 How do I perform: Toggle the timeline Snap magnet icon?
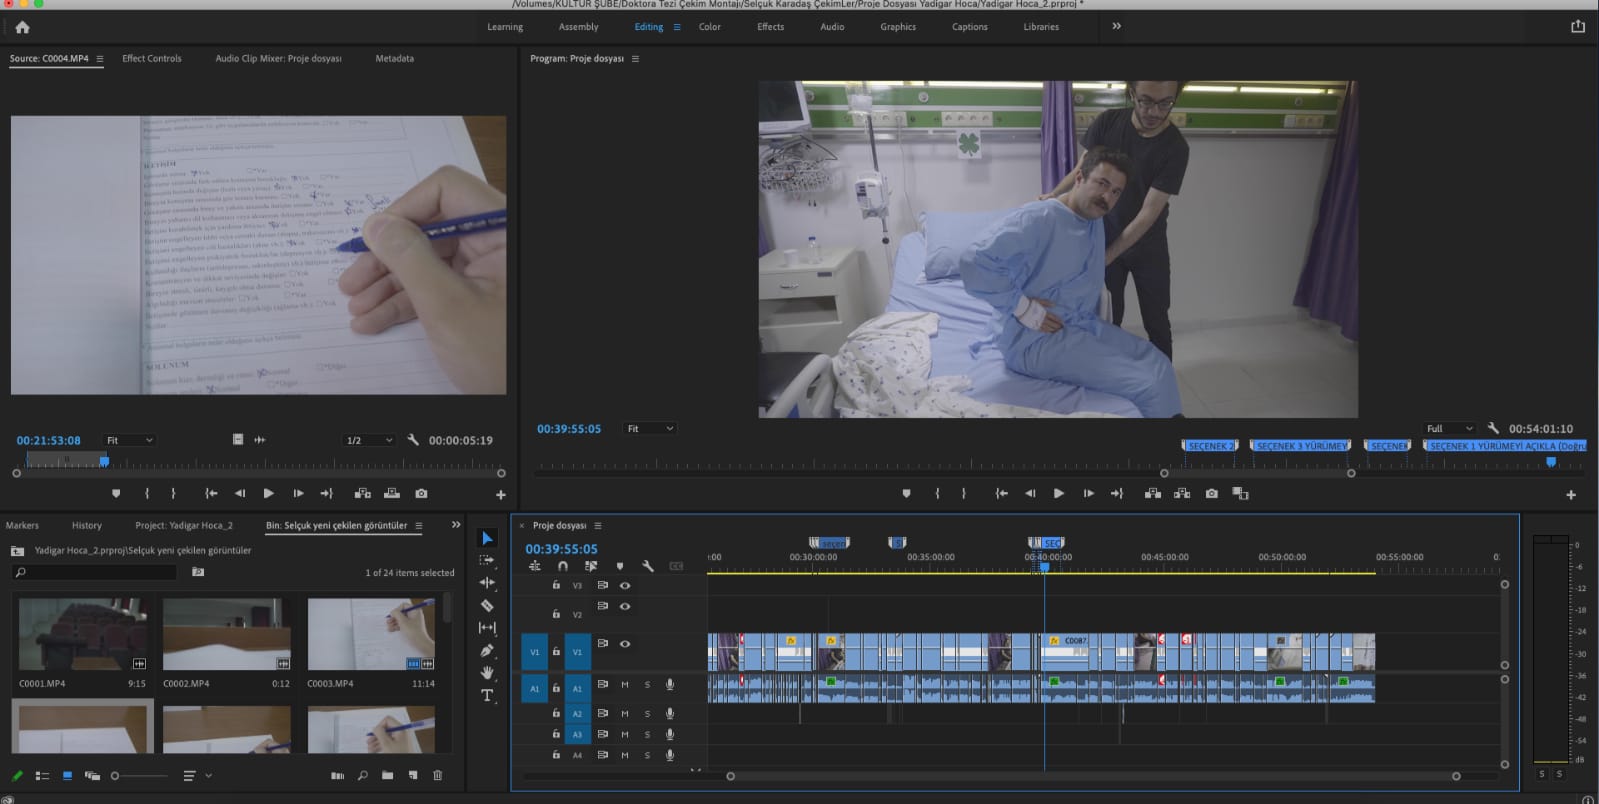(x=563, y=566)
